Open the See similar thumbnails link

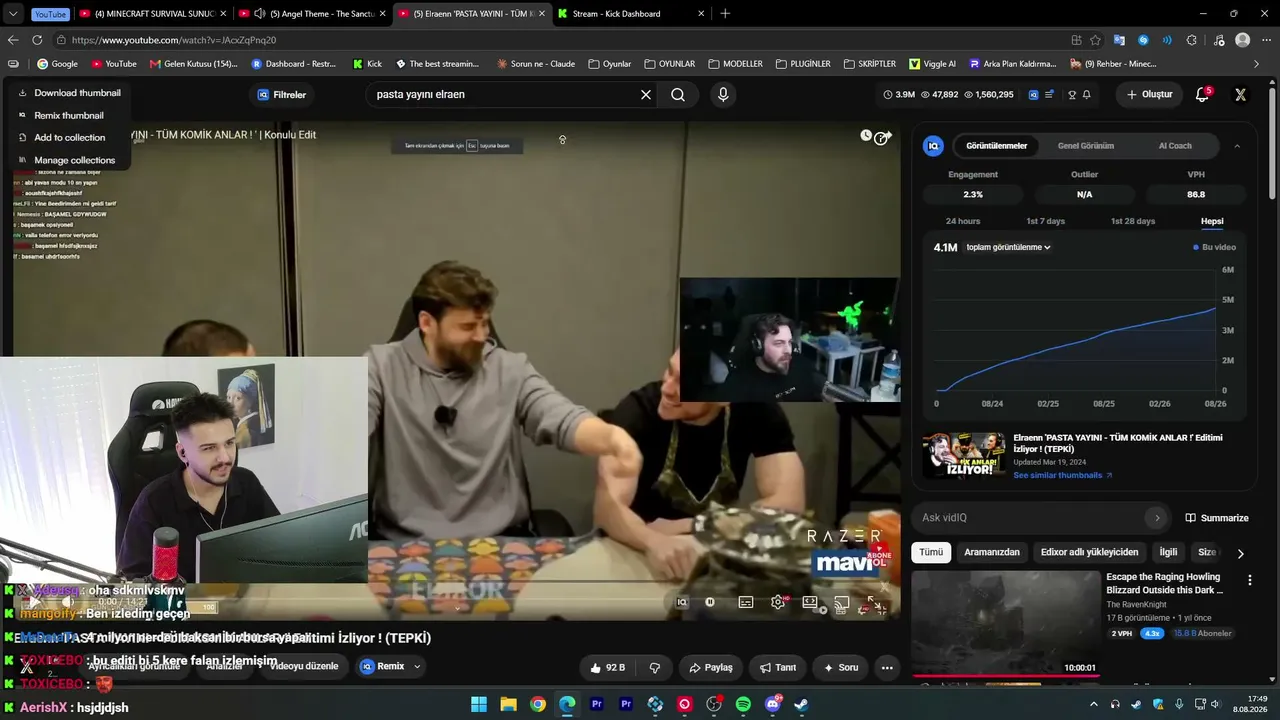pos(1063,475)
